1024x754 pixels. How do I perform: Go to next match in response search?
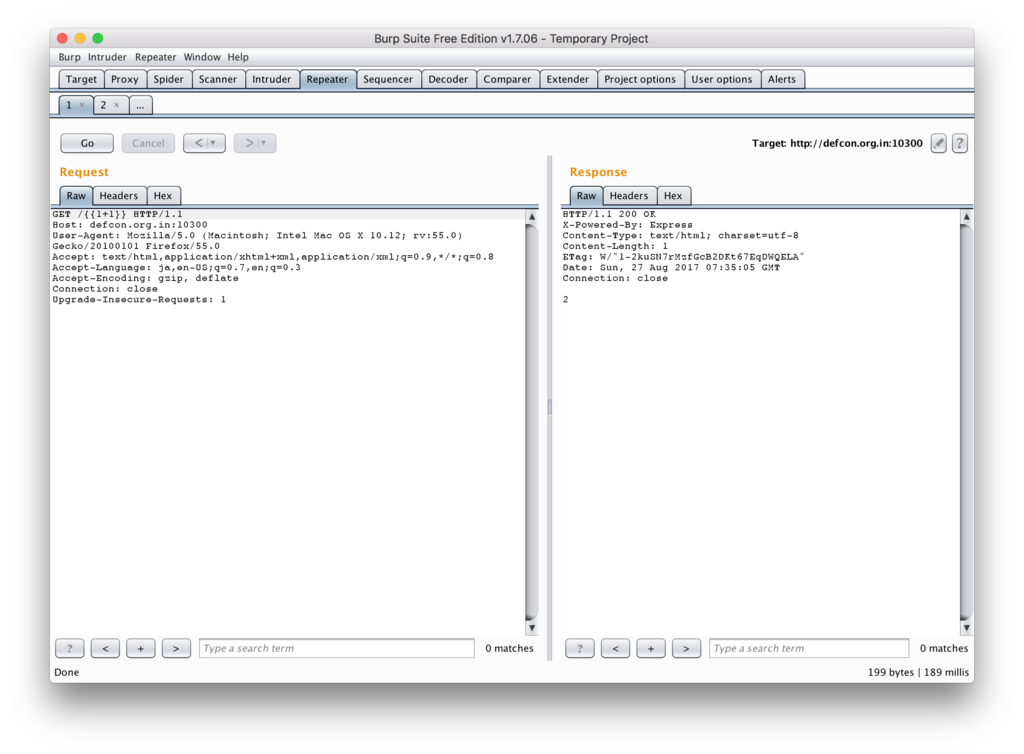[686, 648]
